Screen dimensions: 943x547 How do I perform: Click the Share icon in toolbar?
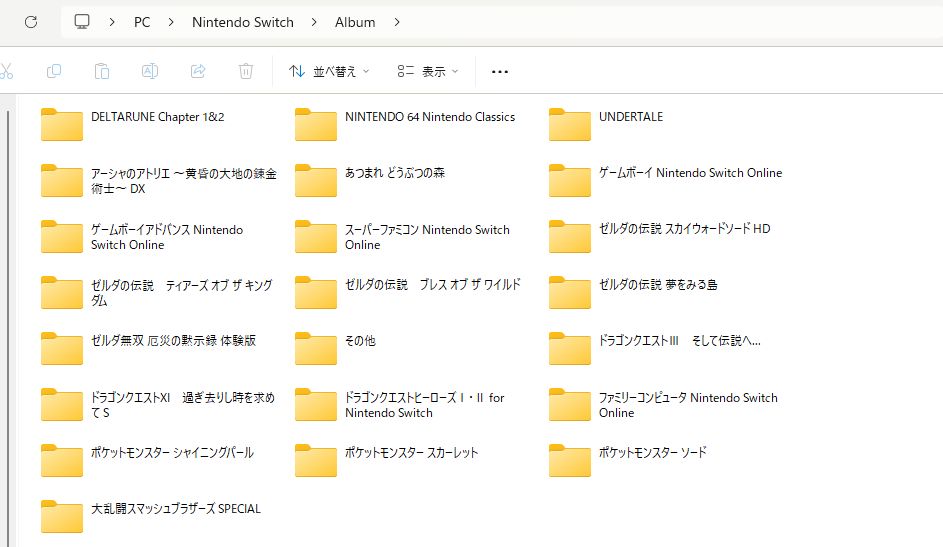point(198,71)
